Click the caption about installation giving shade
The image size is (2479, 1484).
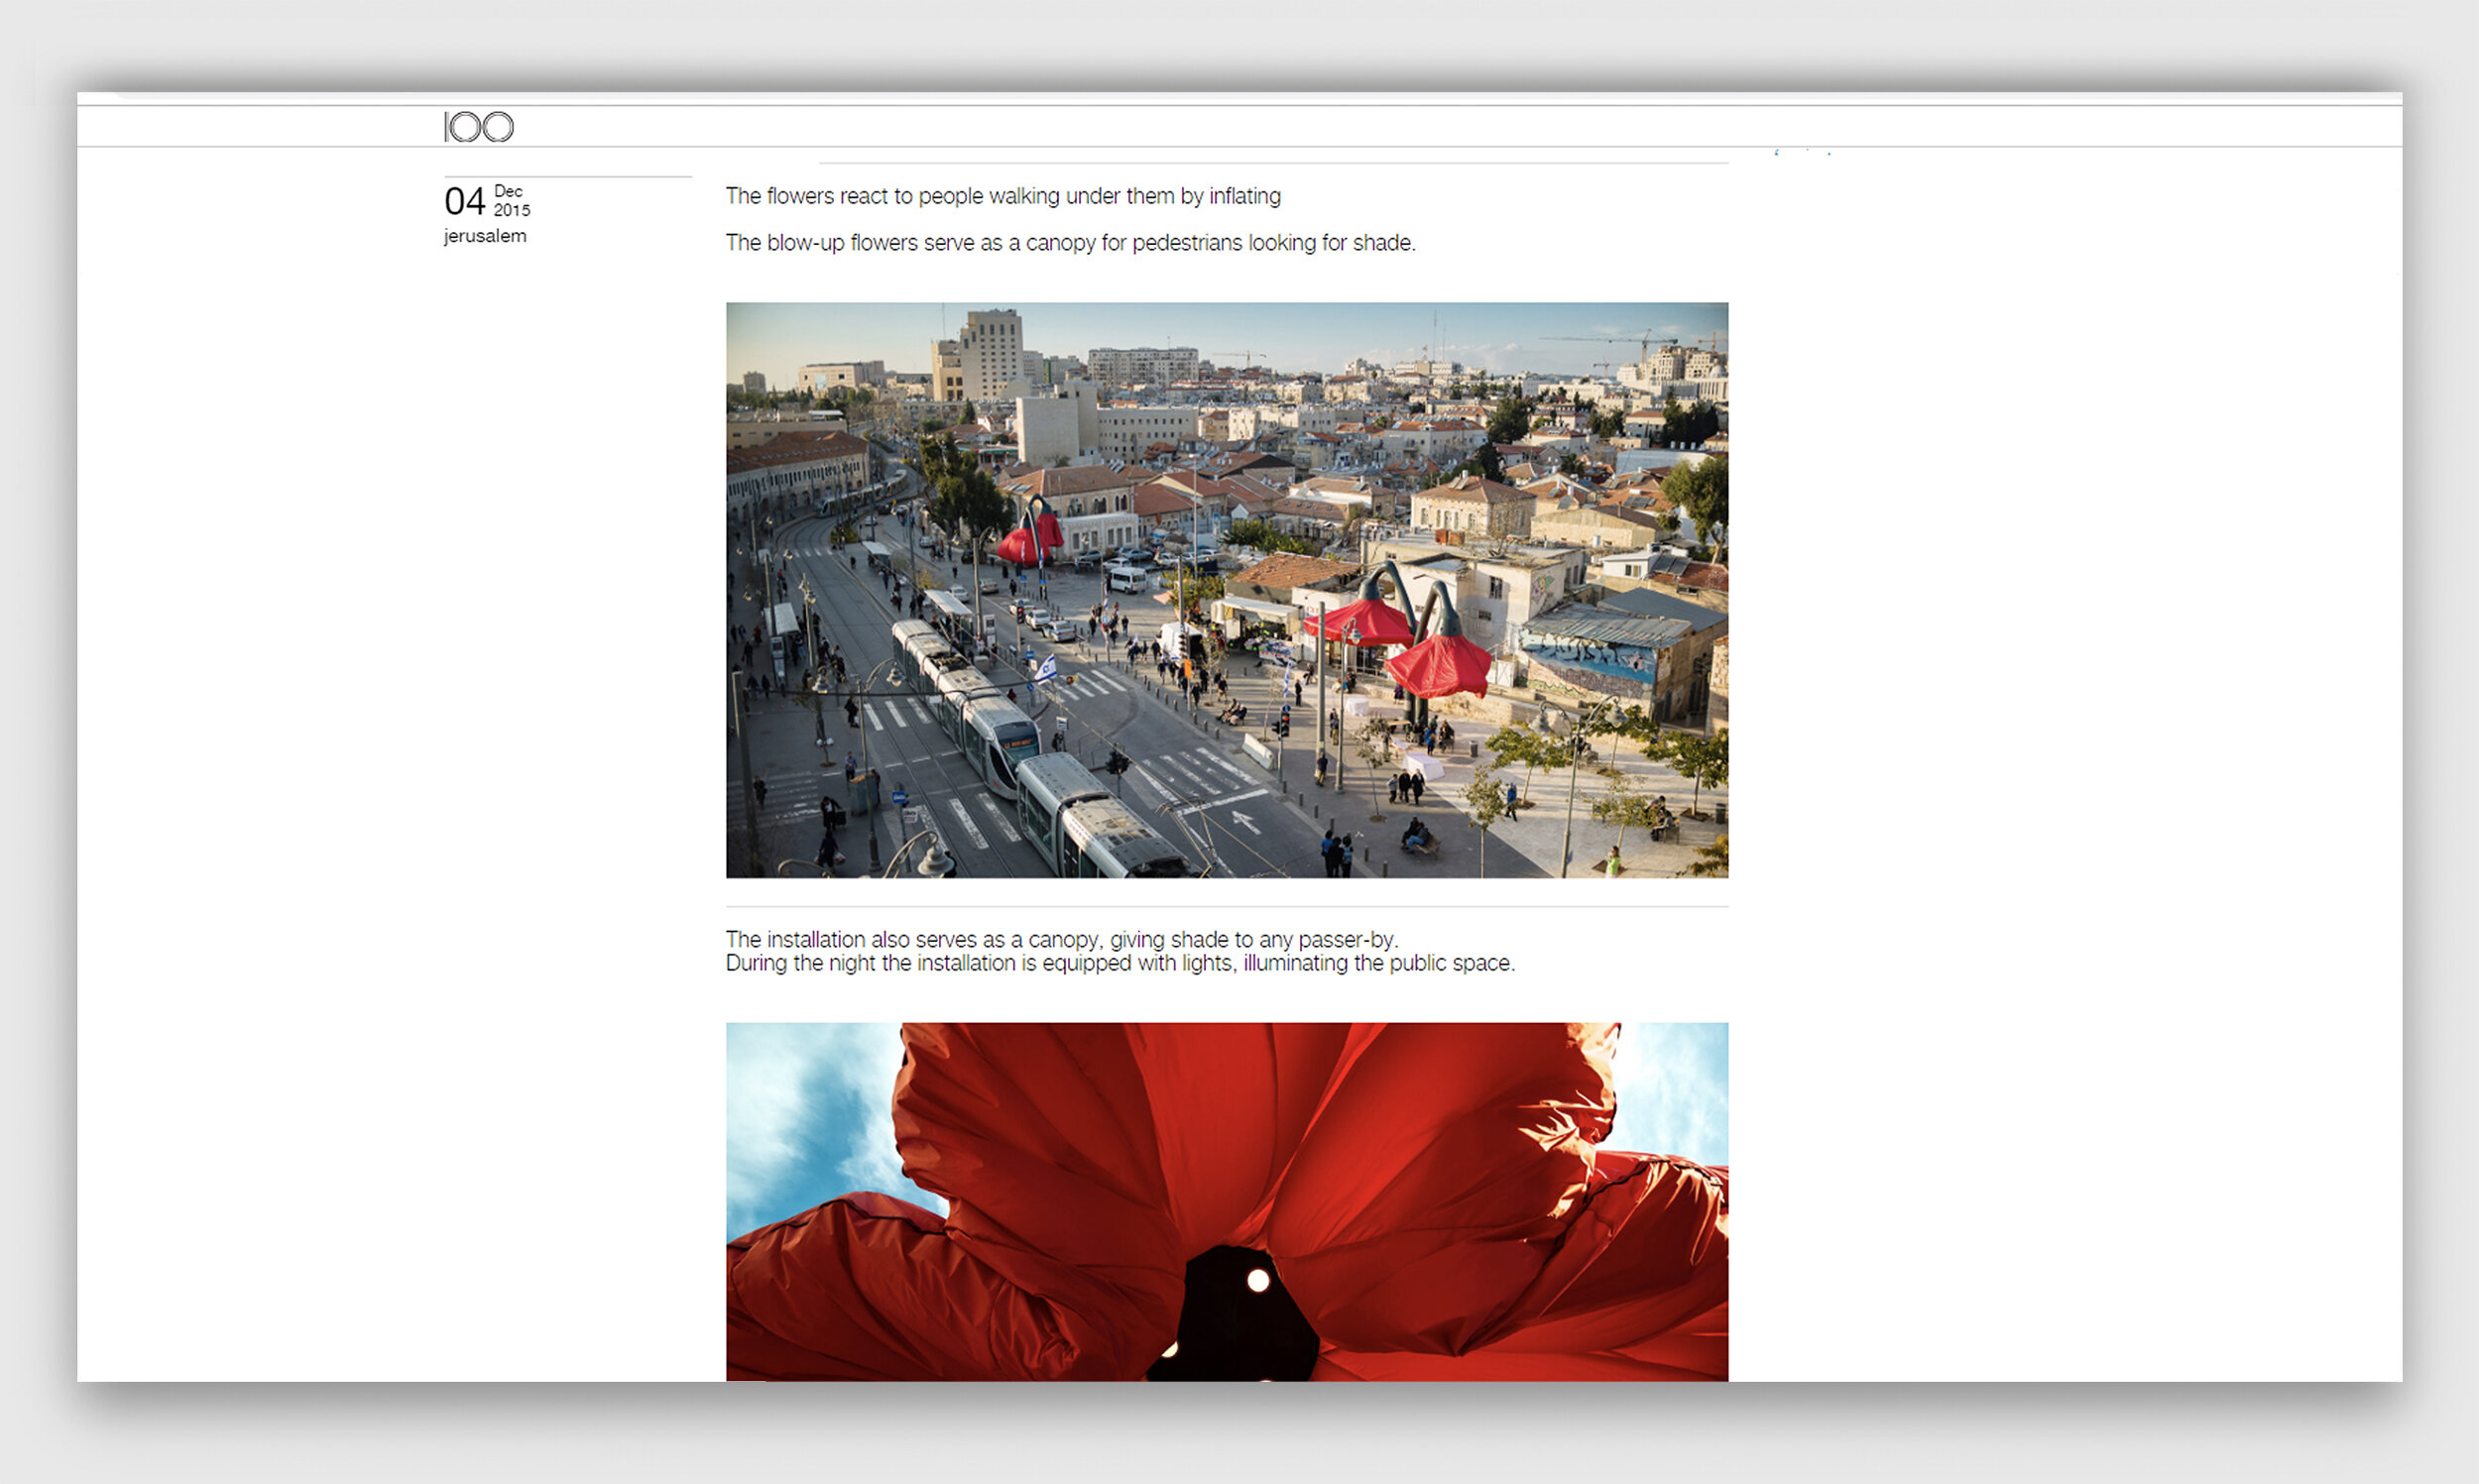(1061, 939)
